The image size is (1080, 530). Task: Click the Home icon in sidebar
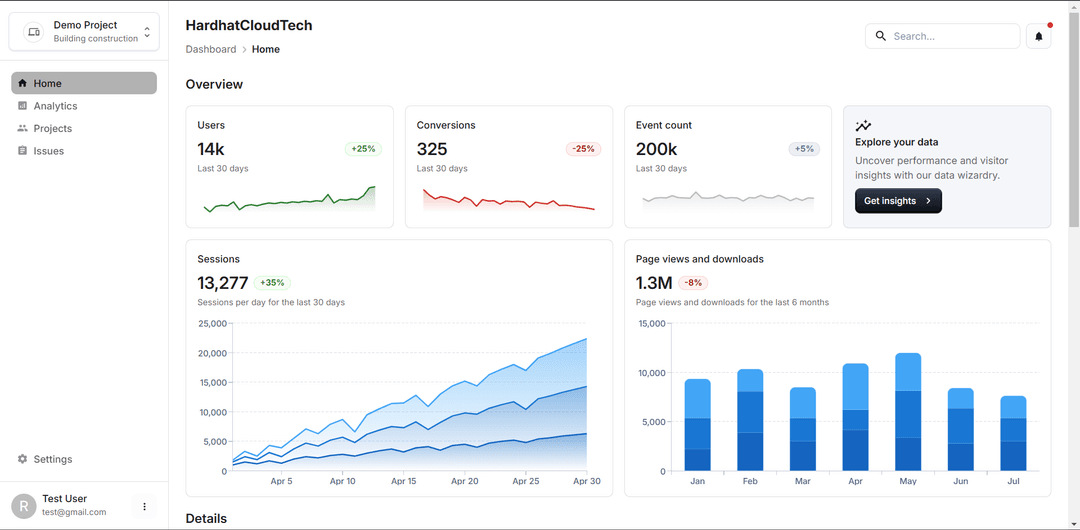coord(23,83)
